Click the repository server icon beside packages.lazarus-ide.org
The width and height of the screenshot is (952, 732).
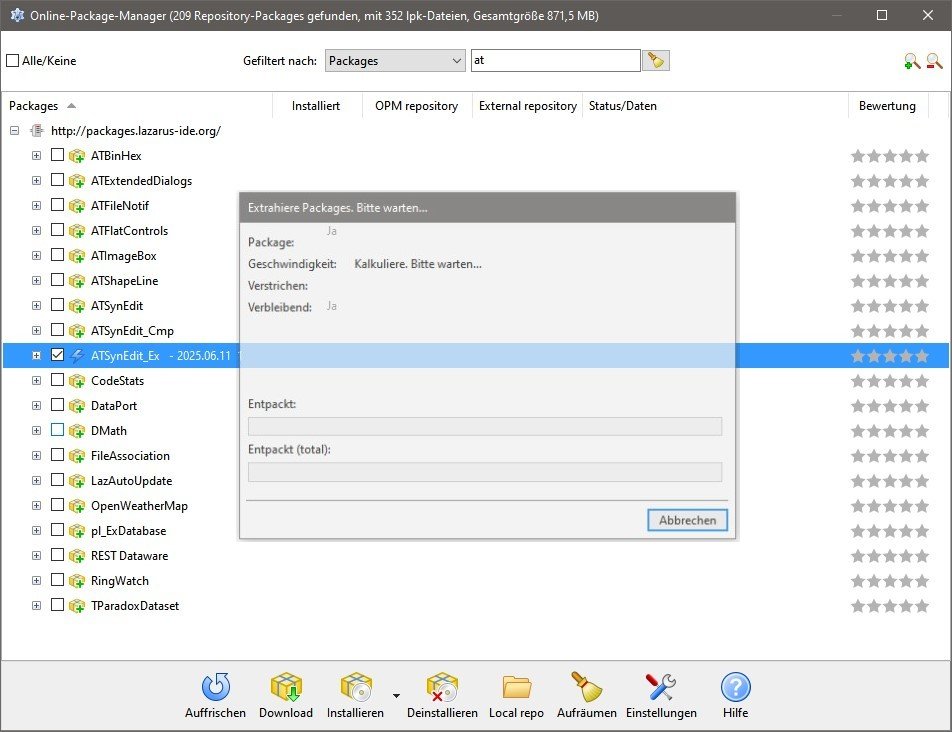(37, 130)
